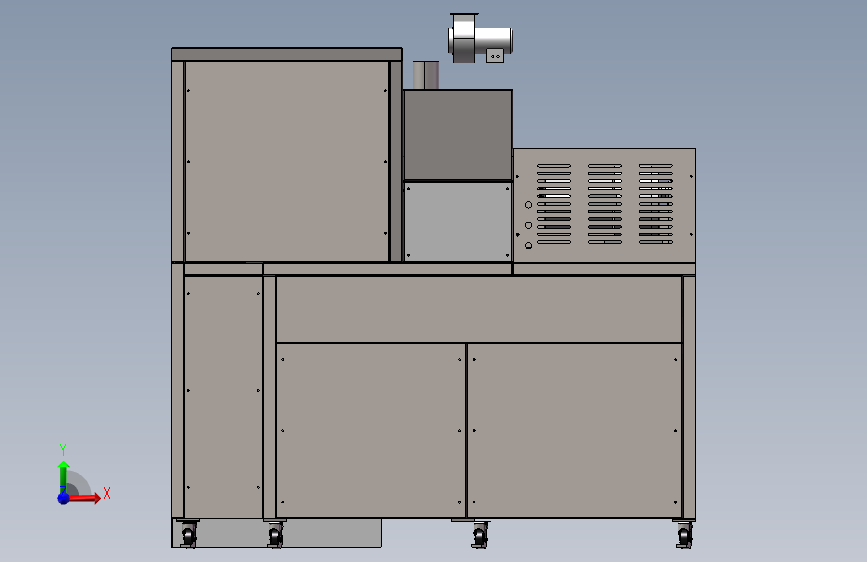
Task: Select the second caster wheel from the left
Action: click(275, 534)
